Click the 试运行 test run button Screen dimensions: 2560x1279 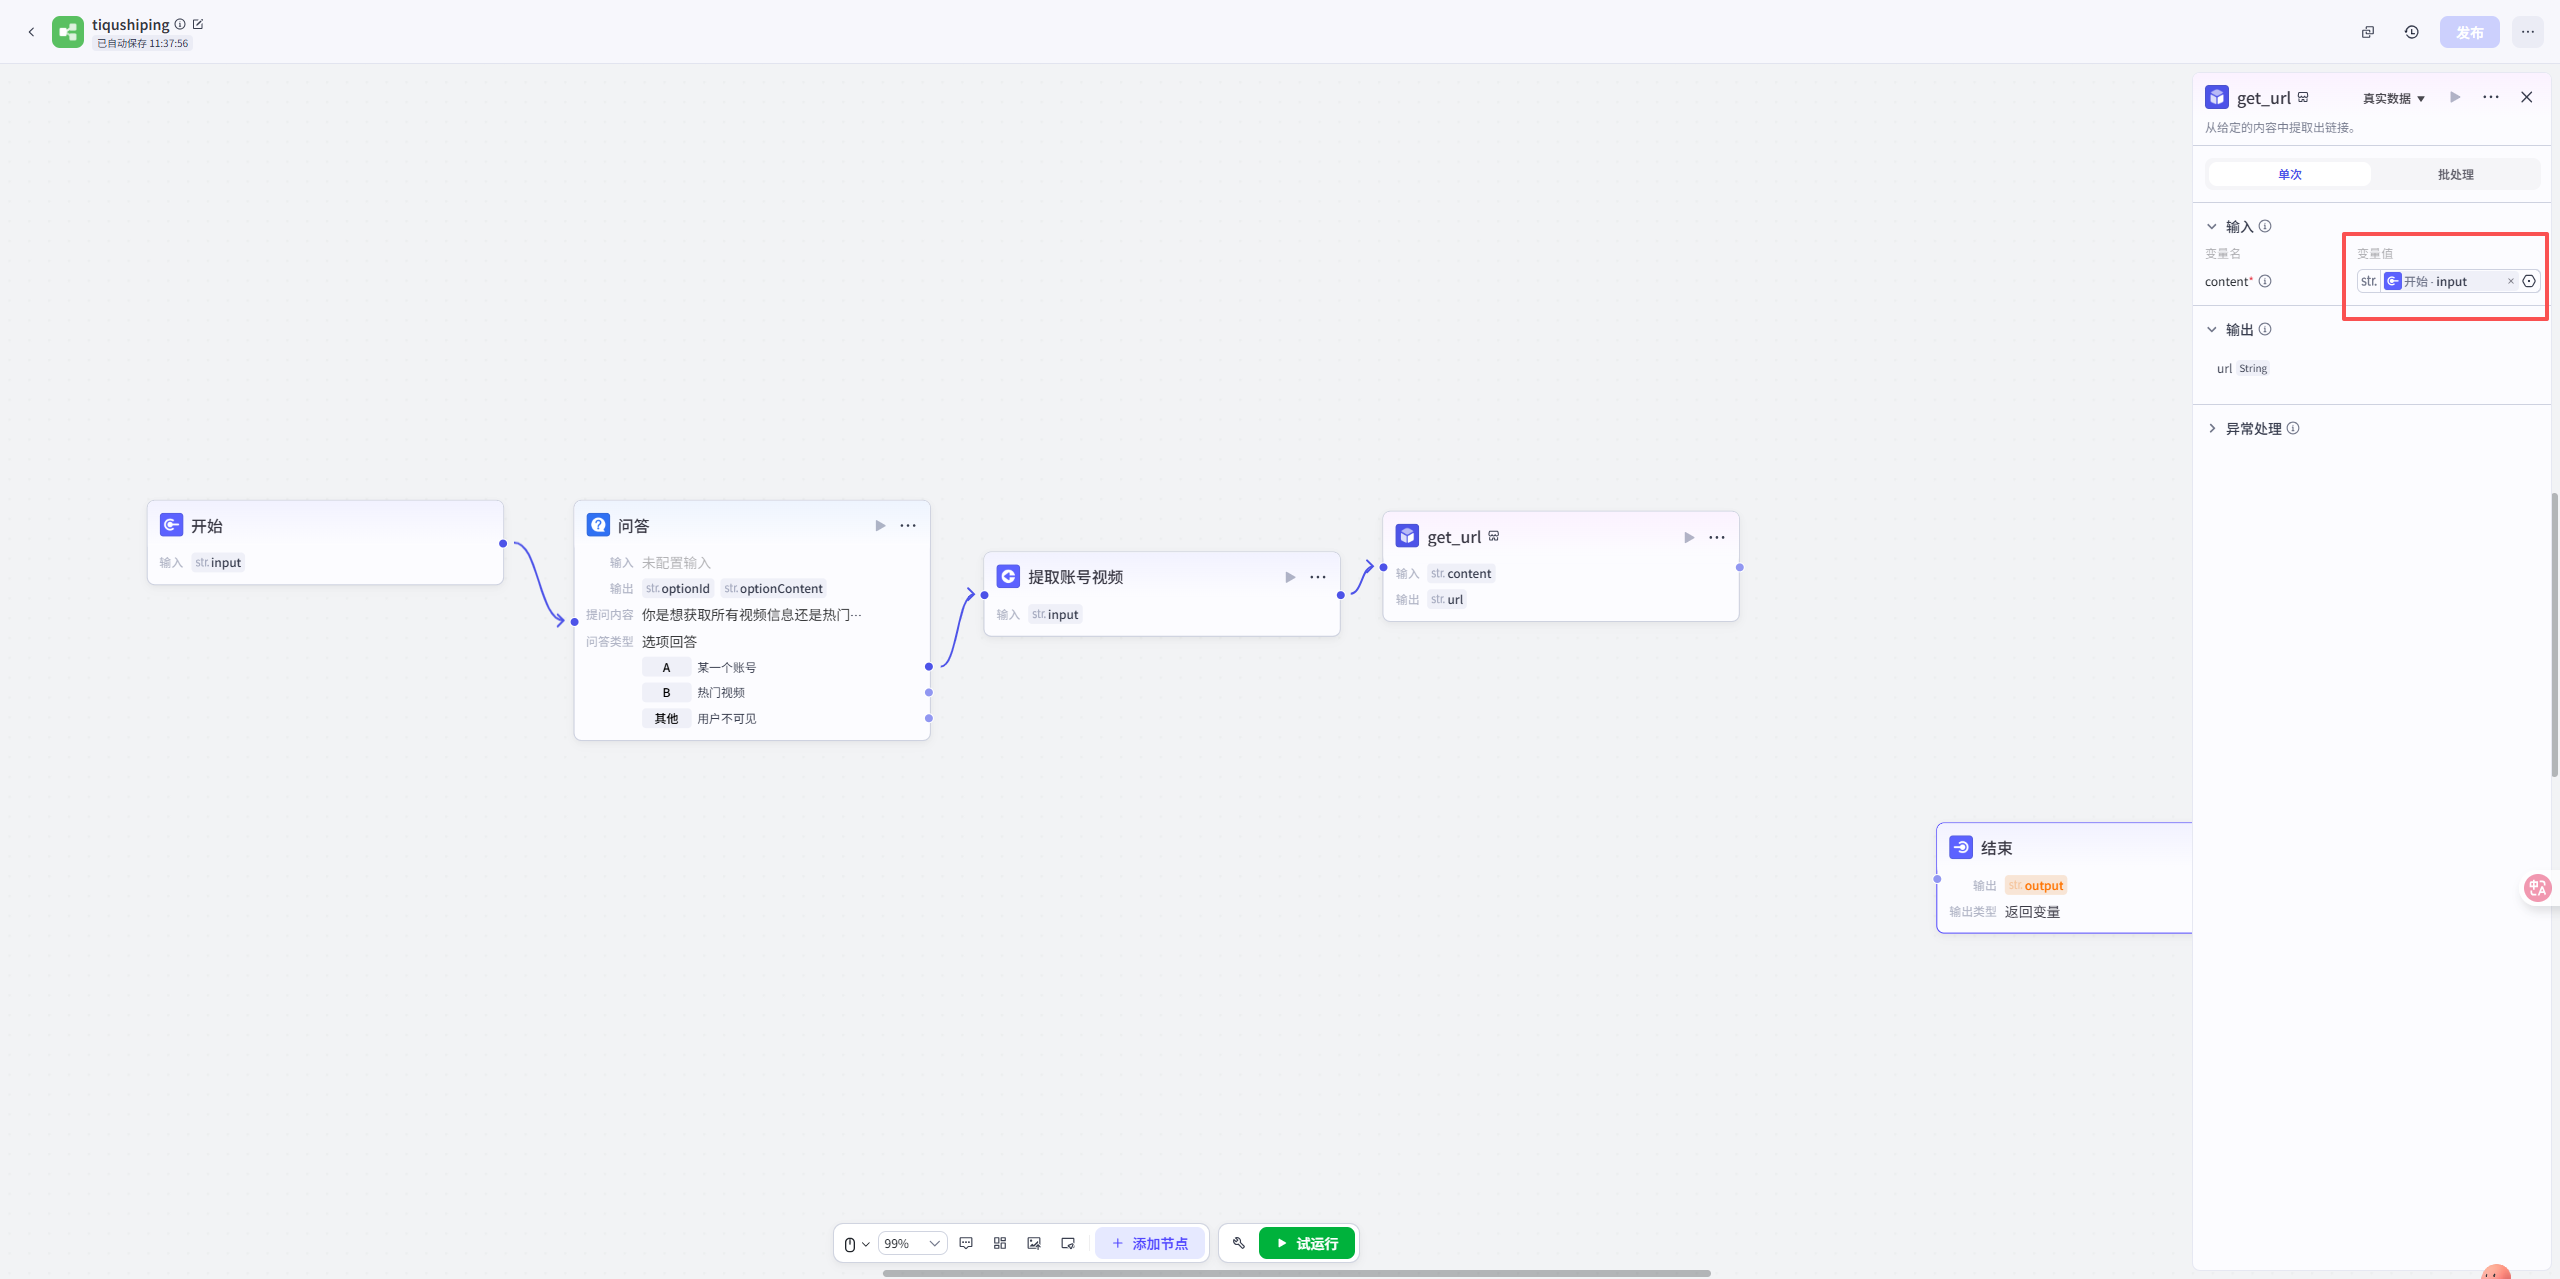(1306, 1243)
